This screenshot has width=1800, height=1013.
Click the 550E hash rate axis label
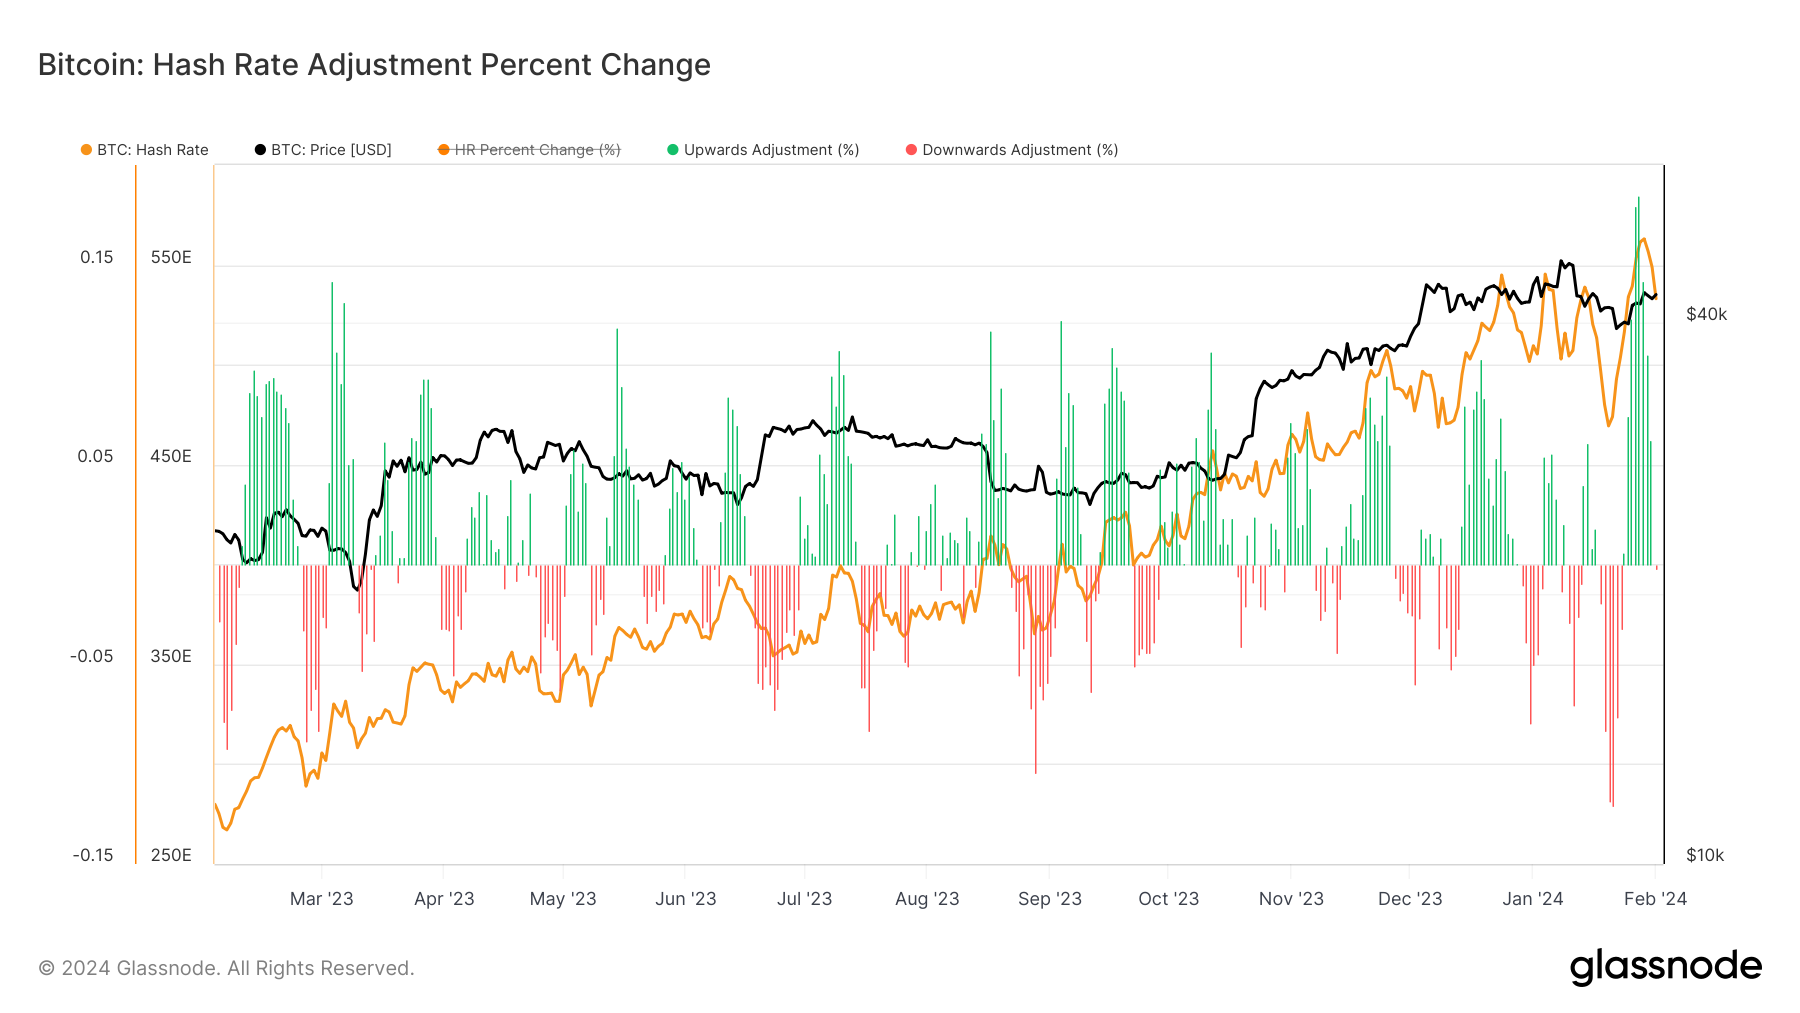[171, 257]
